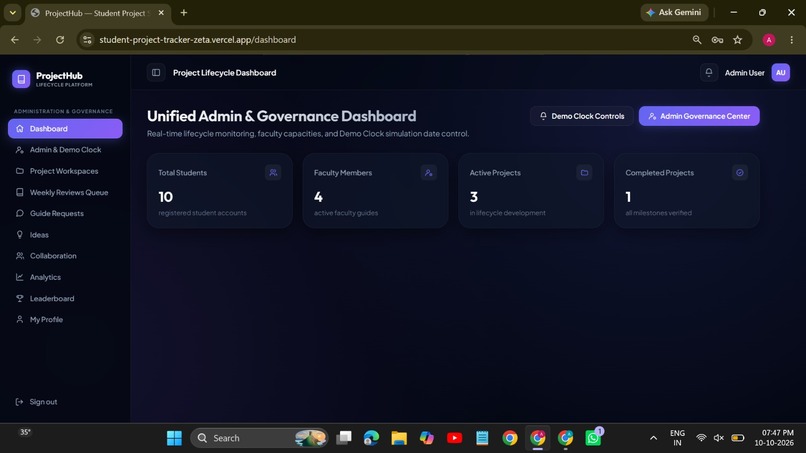View the Leaderboard
This screenshot has height=453, width=806.
click(65, 298)
